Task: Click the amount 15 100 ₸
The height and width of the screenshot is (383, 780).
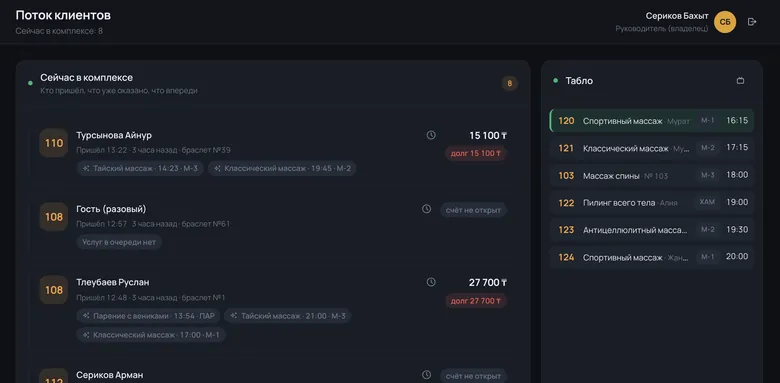Action: pos(488,135)
